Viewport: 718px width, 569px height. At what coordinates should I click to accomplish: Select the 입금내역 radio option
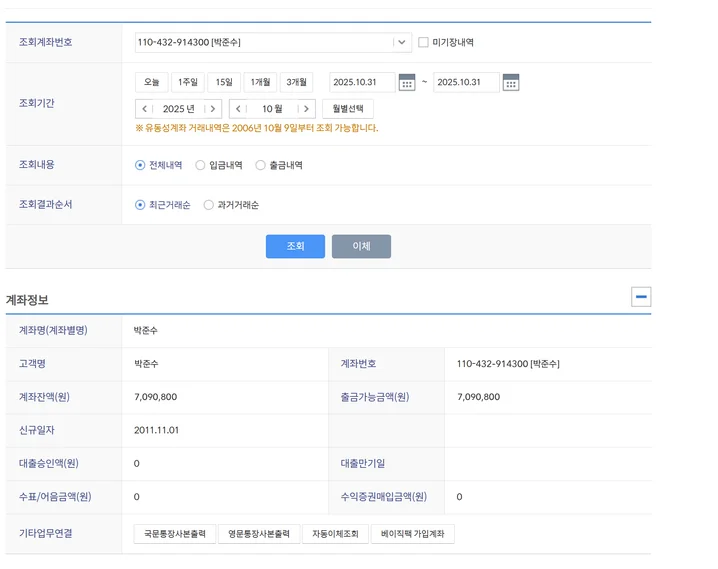(201, 166)
